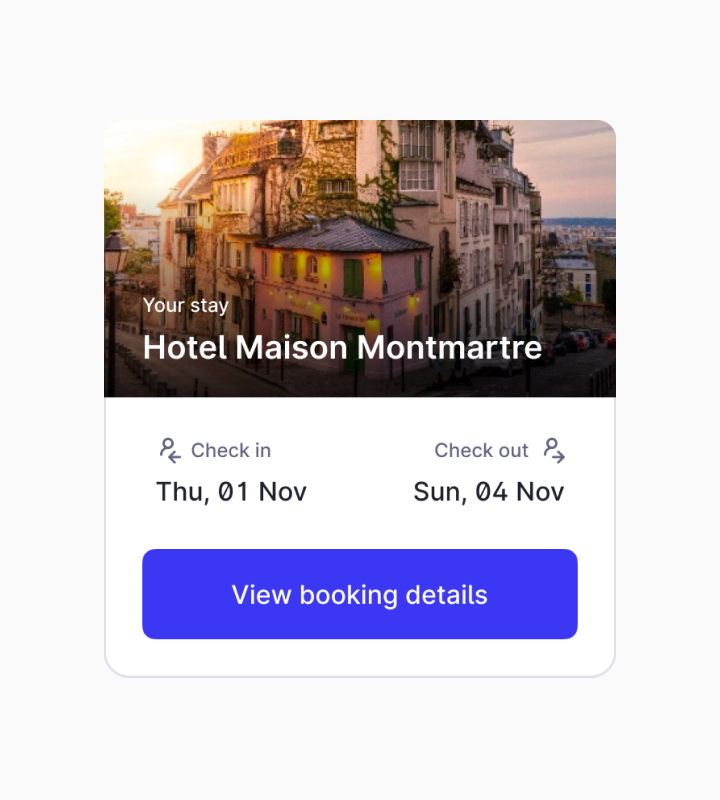
Task: Click the parked cars in the photo
Action: [580, 342]
